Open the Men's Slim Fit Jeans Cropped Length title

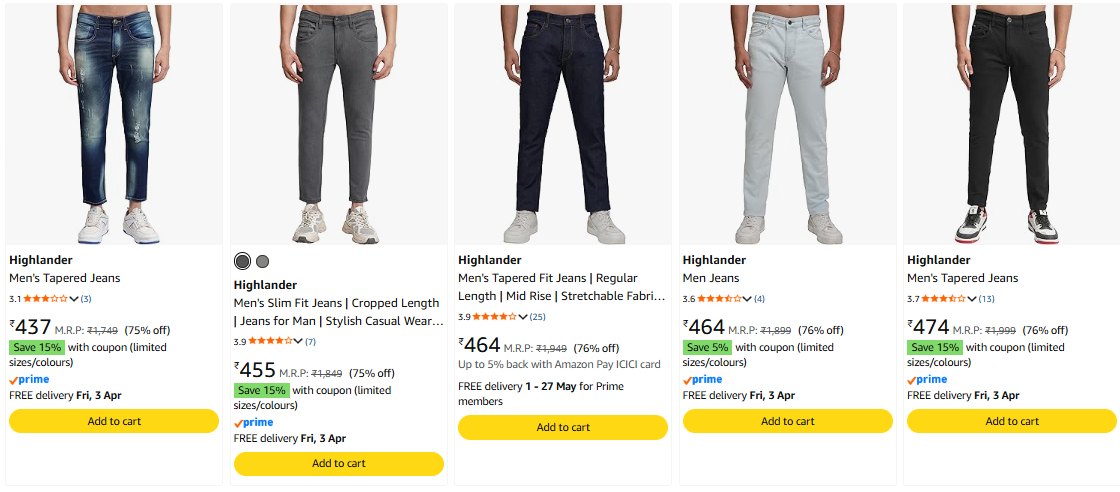coord(336,312)
